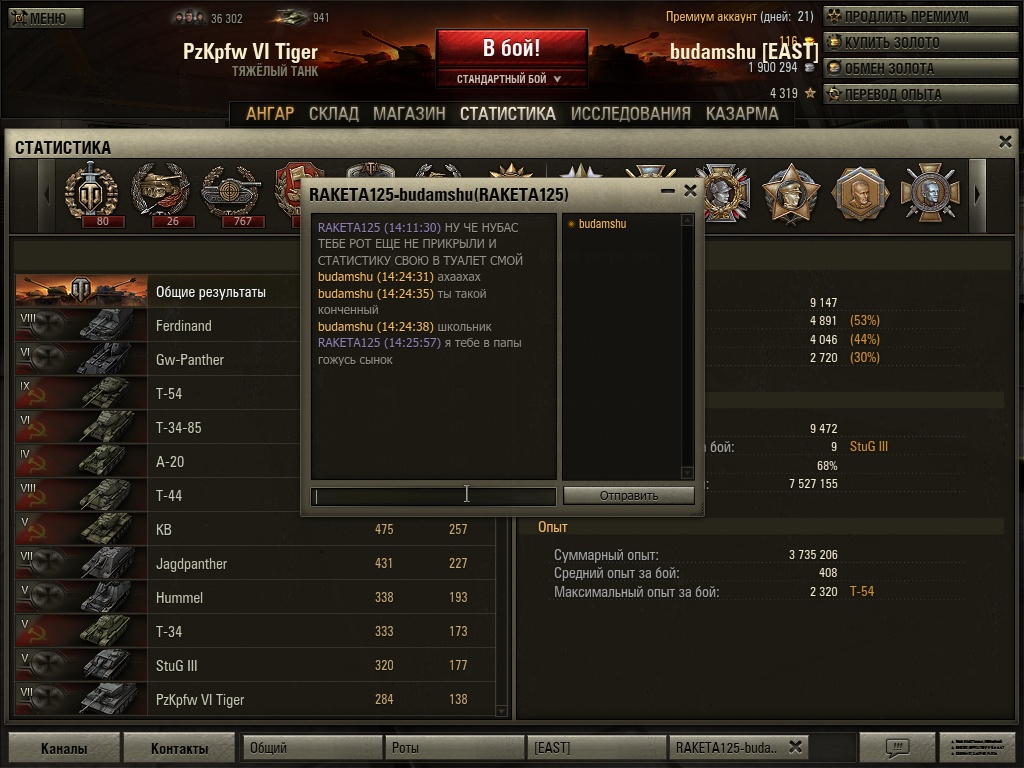Screen dimensions: 1024x768
Task: Click the star-shaped hero medal in achievements row
Action: [x=791, y=193]
